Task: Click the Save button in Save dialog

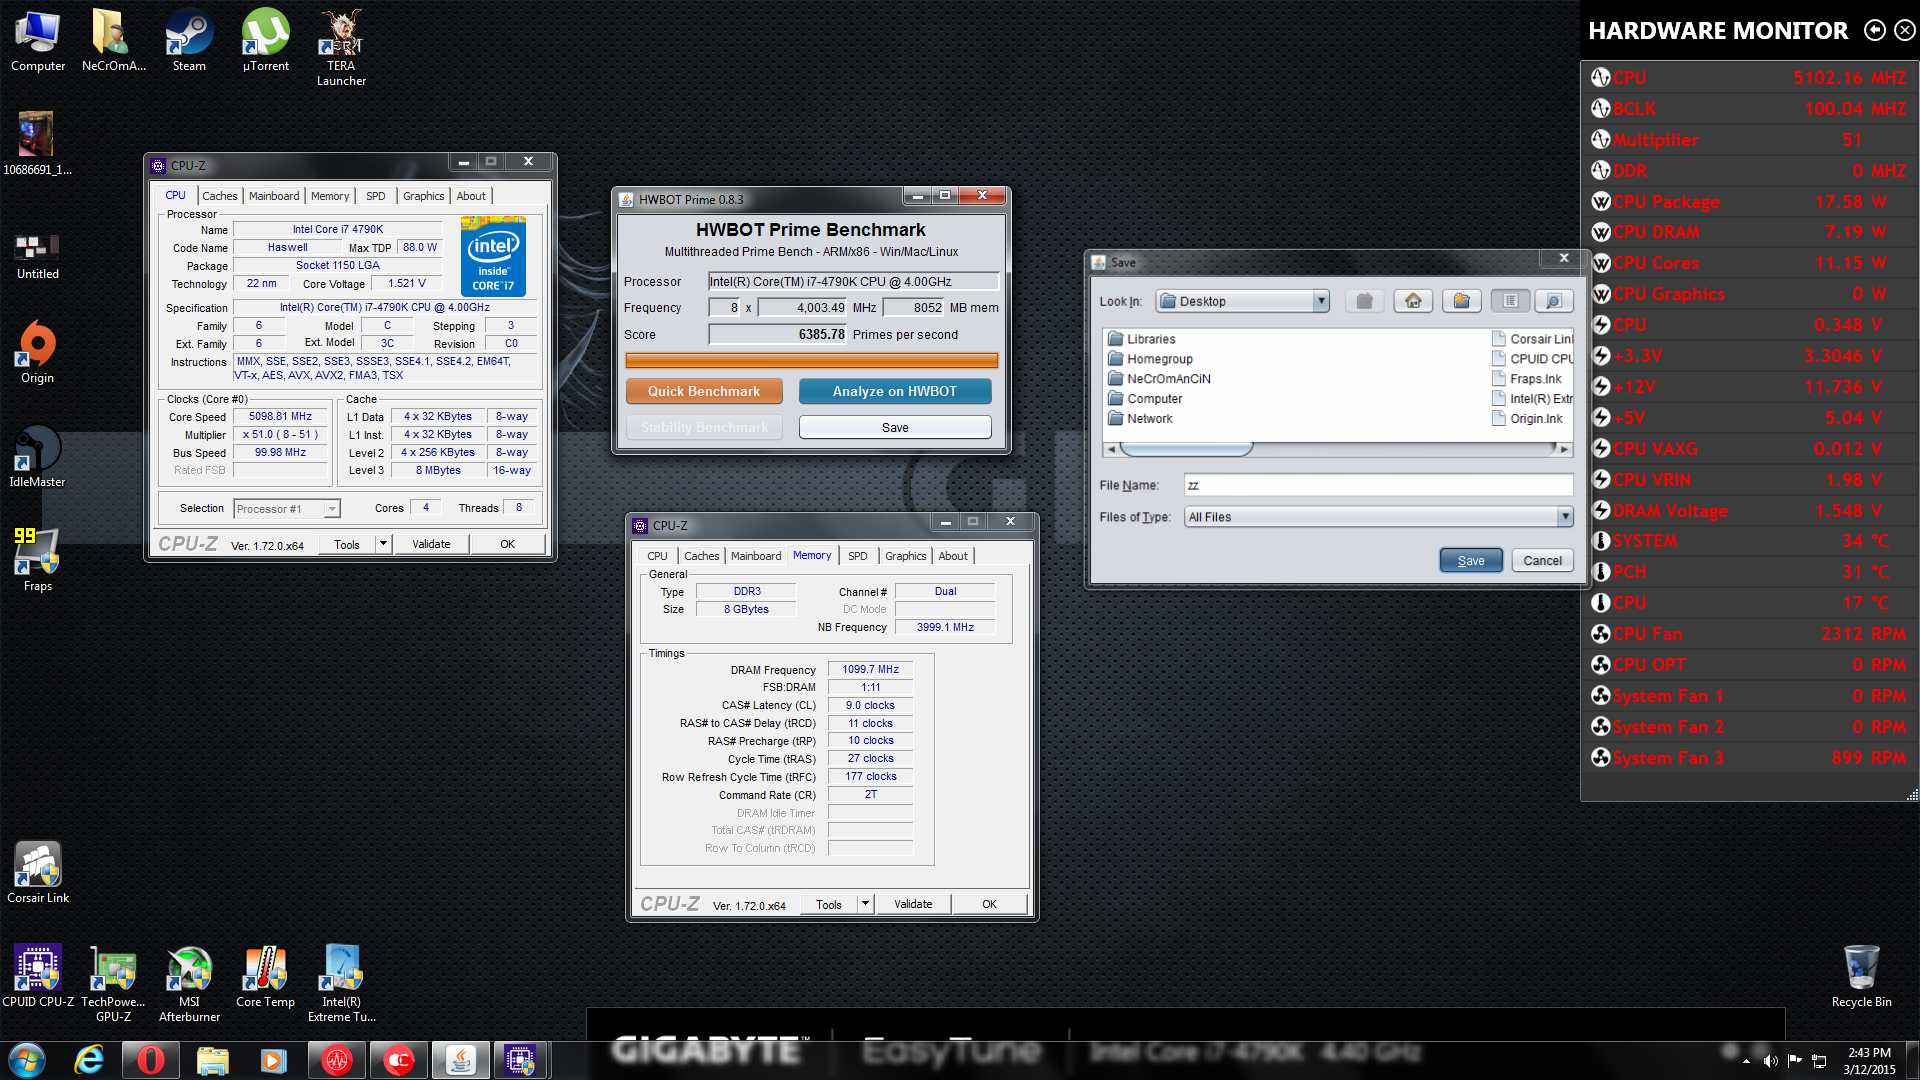Action: [1470, 560]
